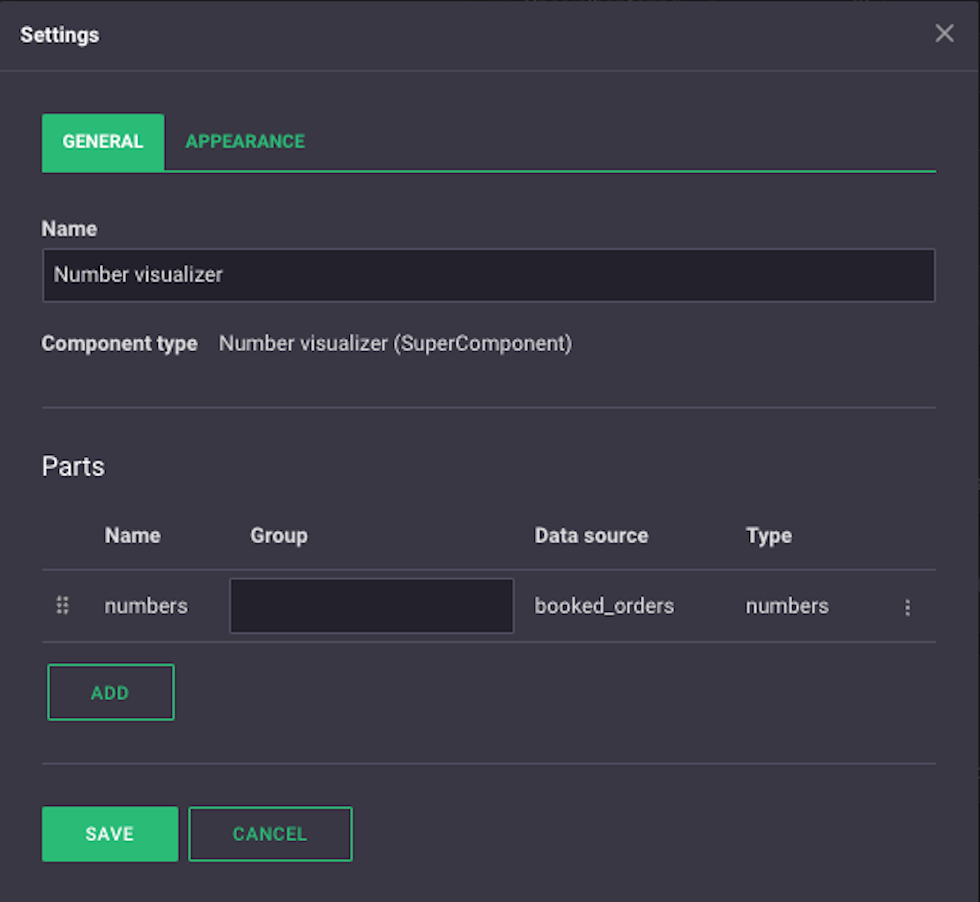The width and height of the screenshot is (980, 902).
Task: Click the numbers type cell
Action: (x=787, y=606)
